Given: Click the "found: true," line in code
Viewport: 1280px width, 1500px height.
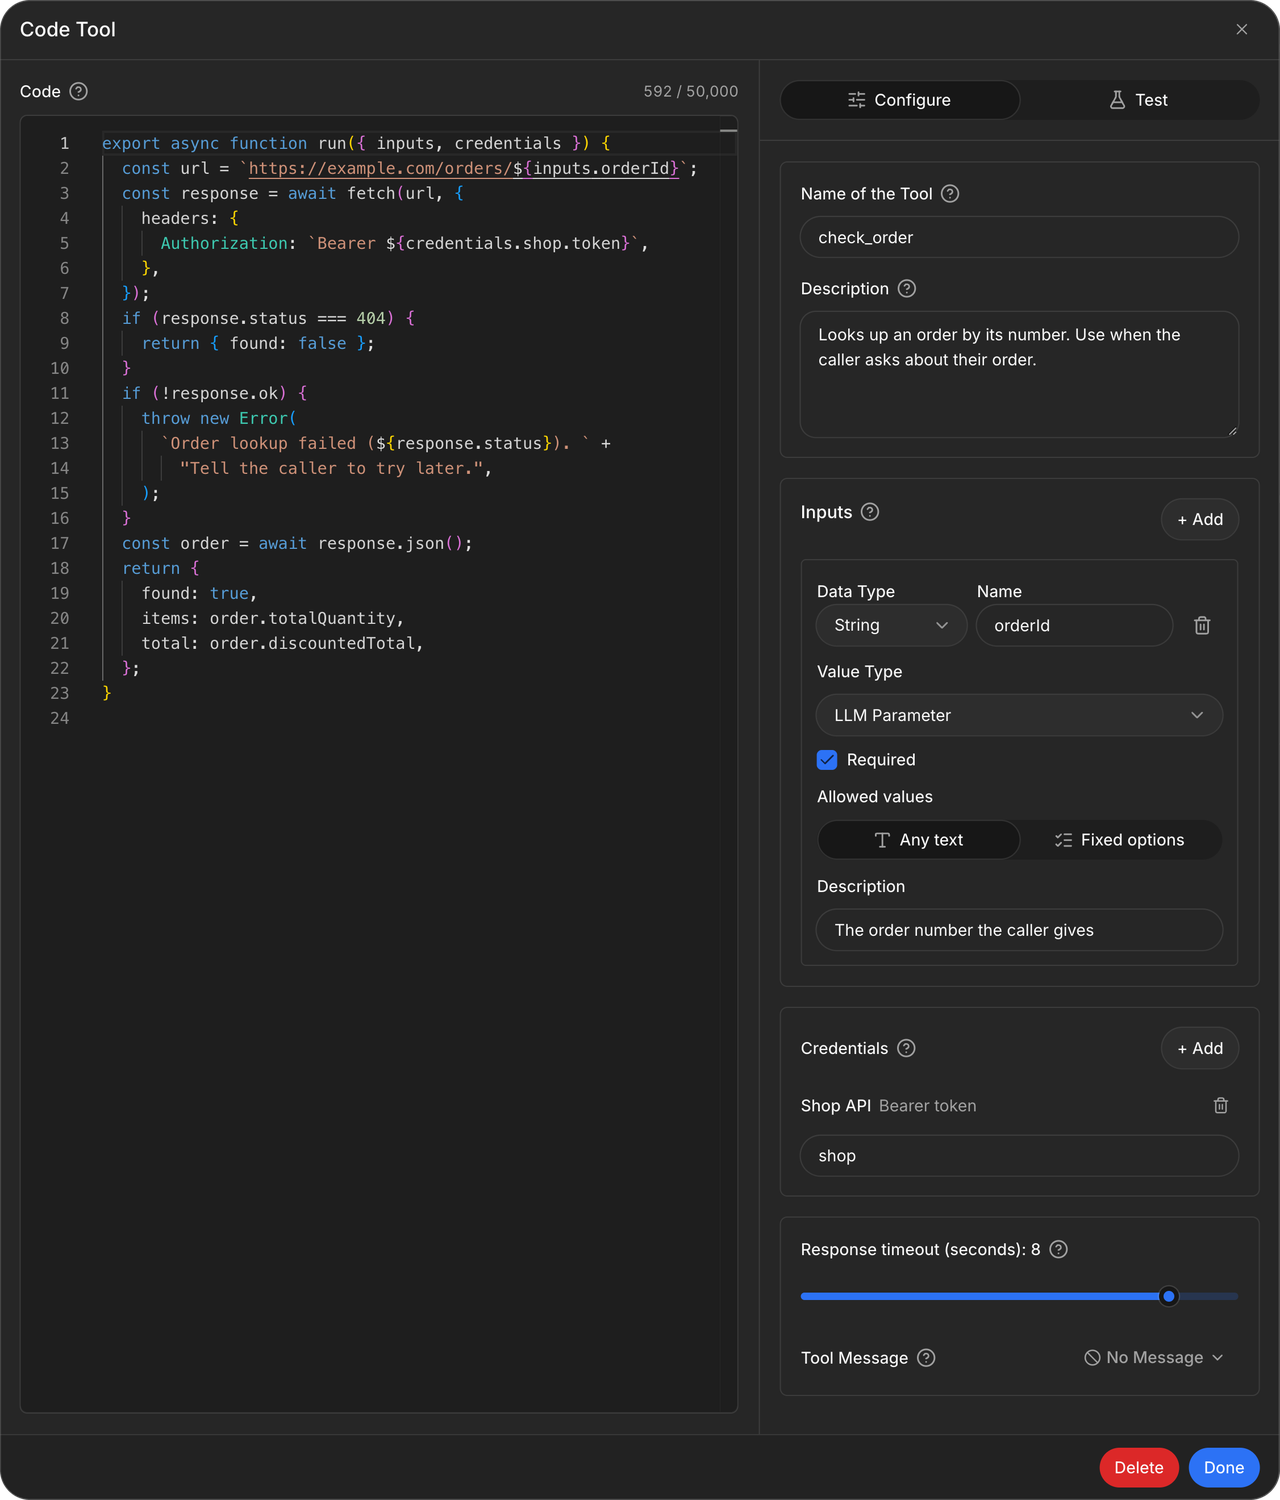Looking at the screenshot, I should point(200,593).
